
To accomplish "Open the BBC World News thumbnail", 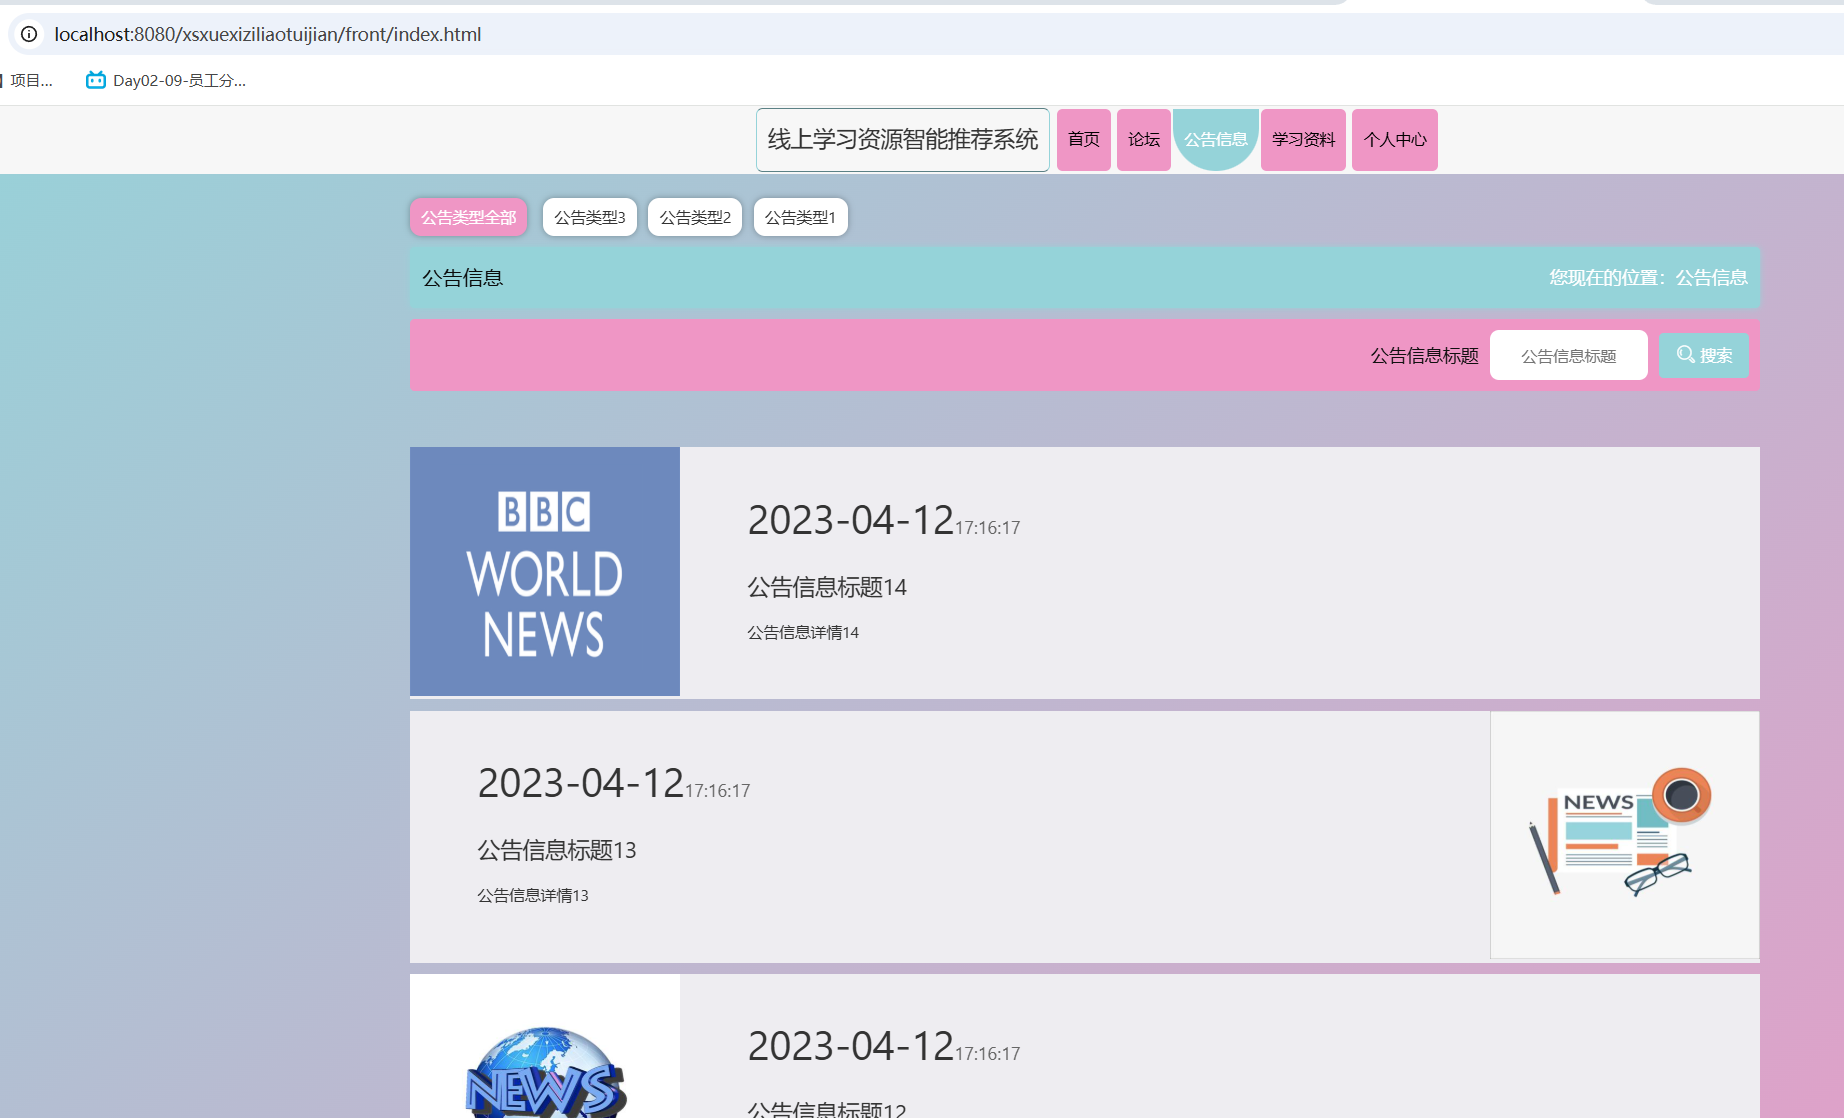I will pyautogui.click(x=545, y=571).
